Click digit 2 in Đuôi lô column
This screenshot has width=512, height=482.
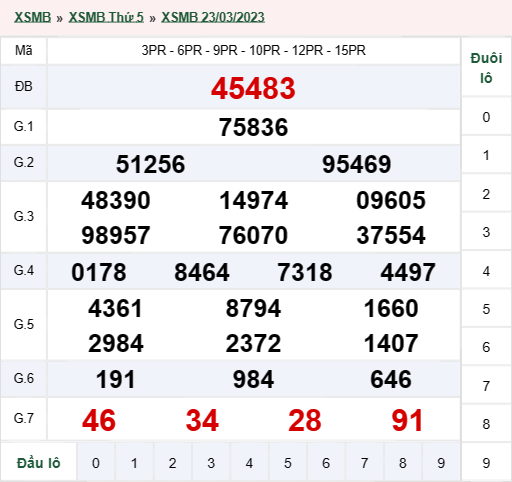[x=486, y=194]
